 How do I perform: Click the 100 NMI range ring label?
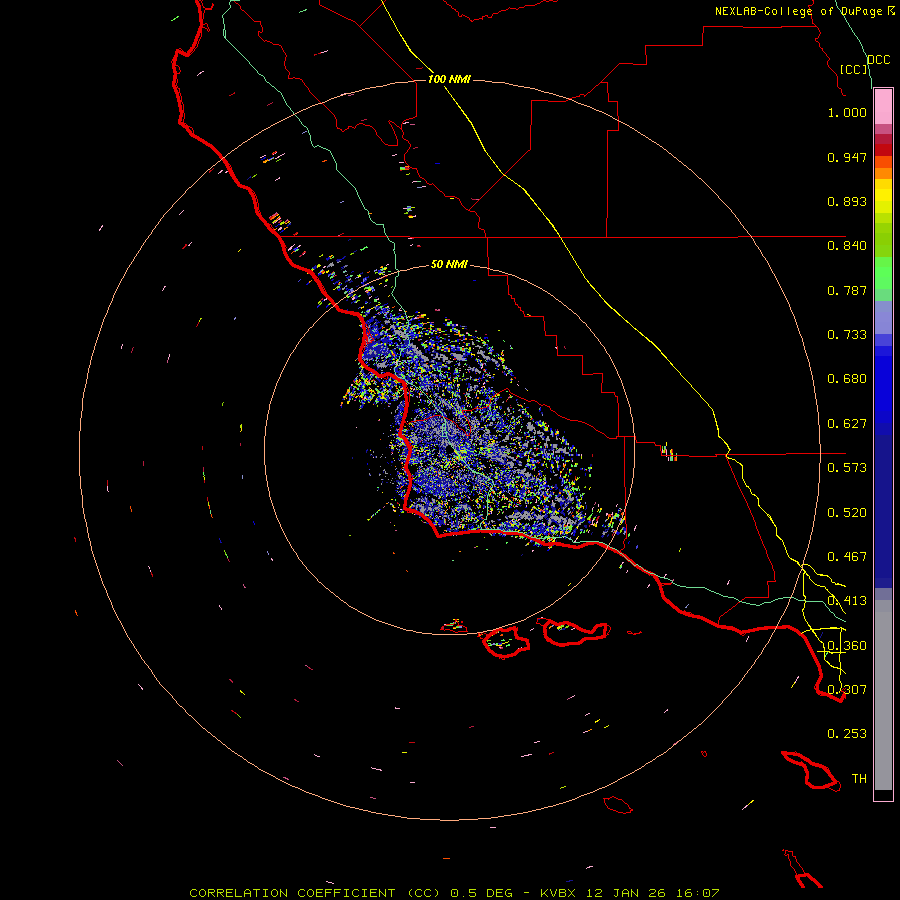click(x=449, y=79)
